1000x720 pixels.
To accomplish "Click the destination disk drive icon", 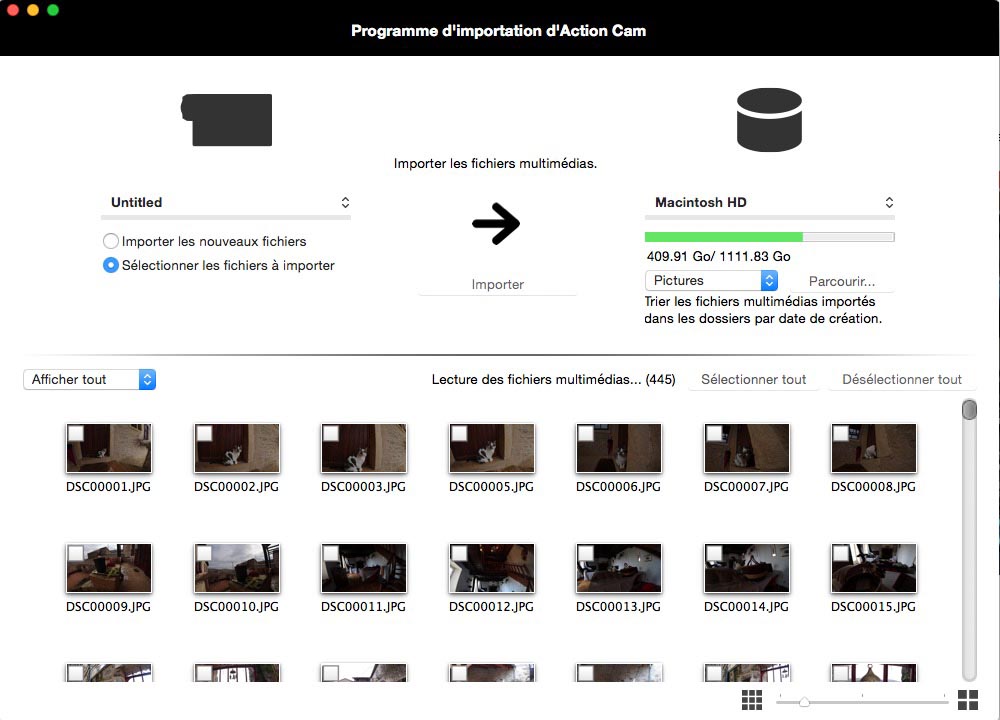I will click(769, 120).
